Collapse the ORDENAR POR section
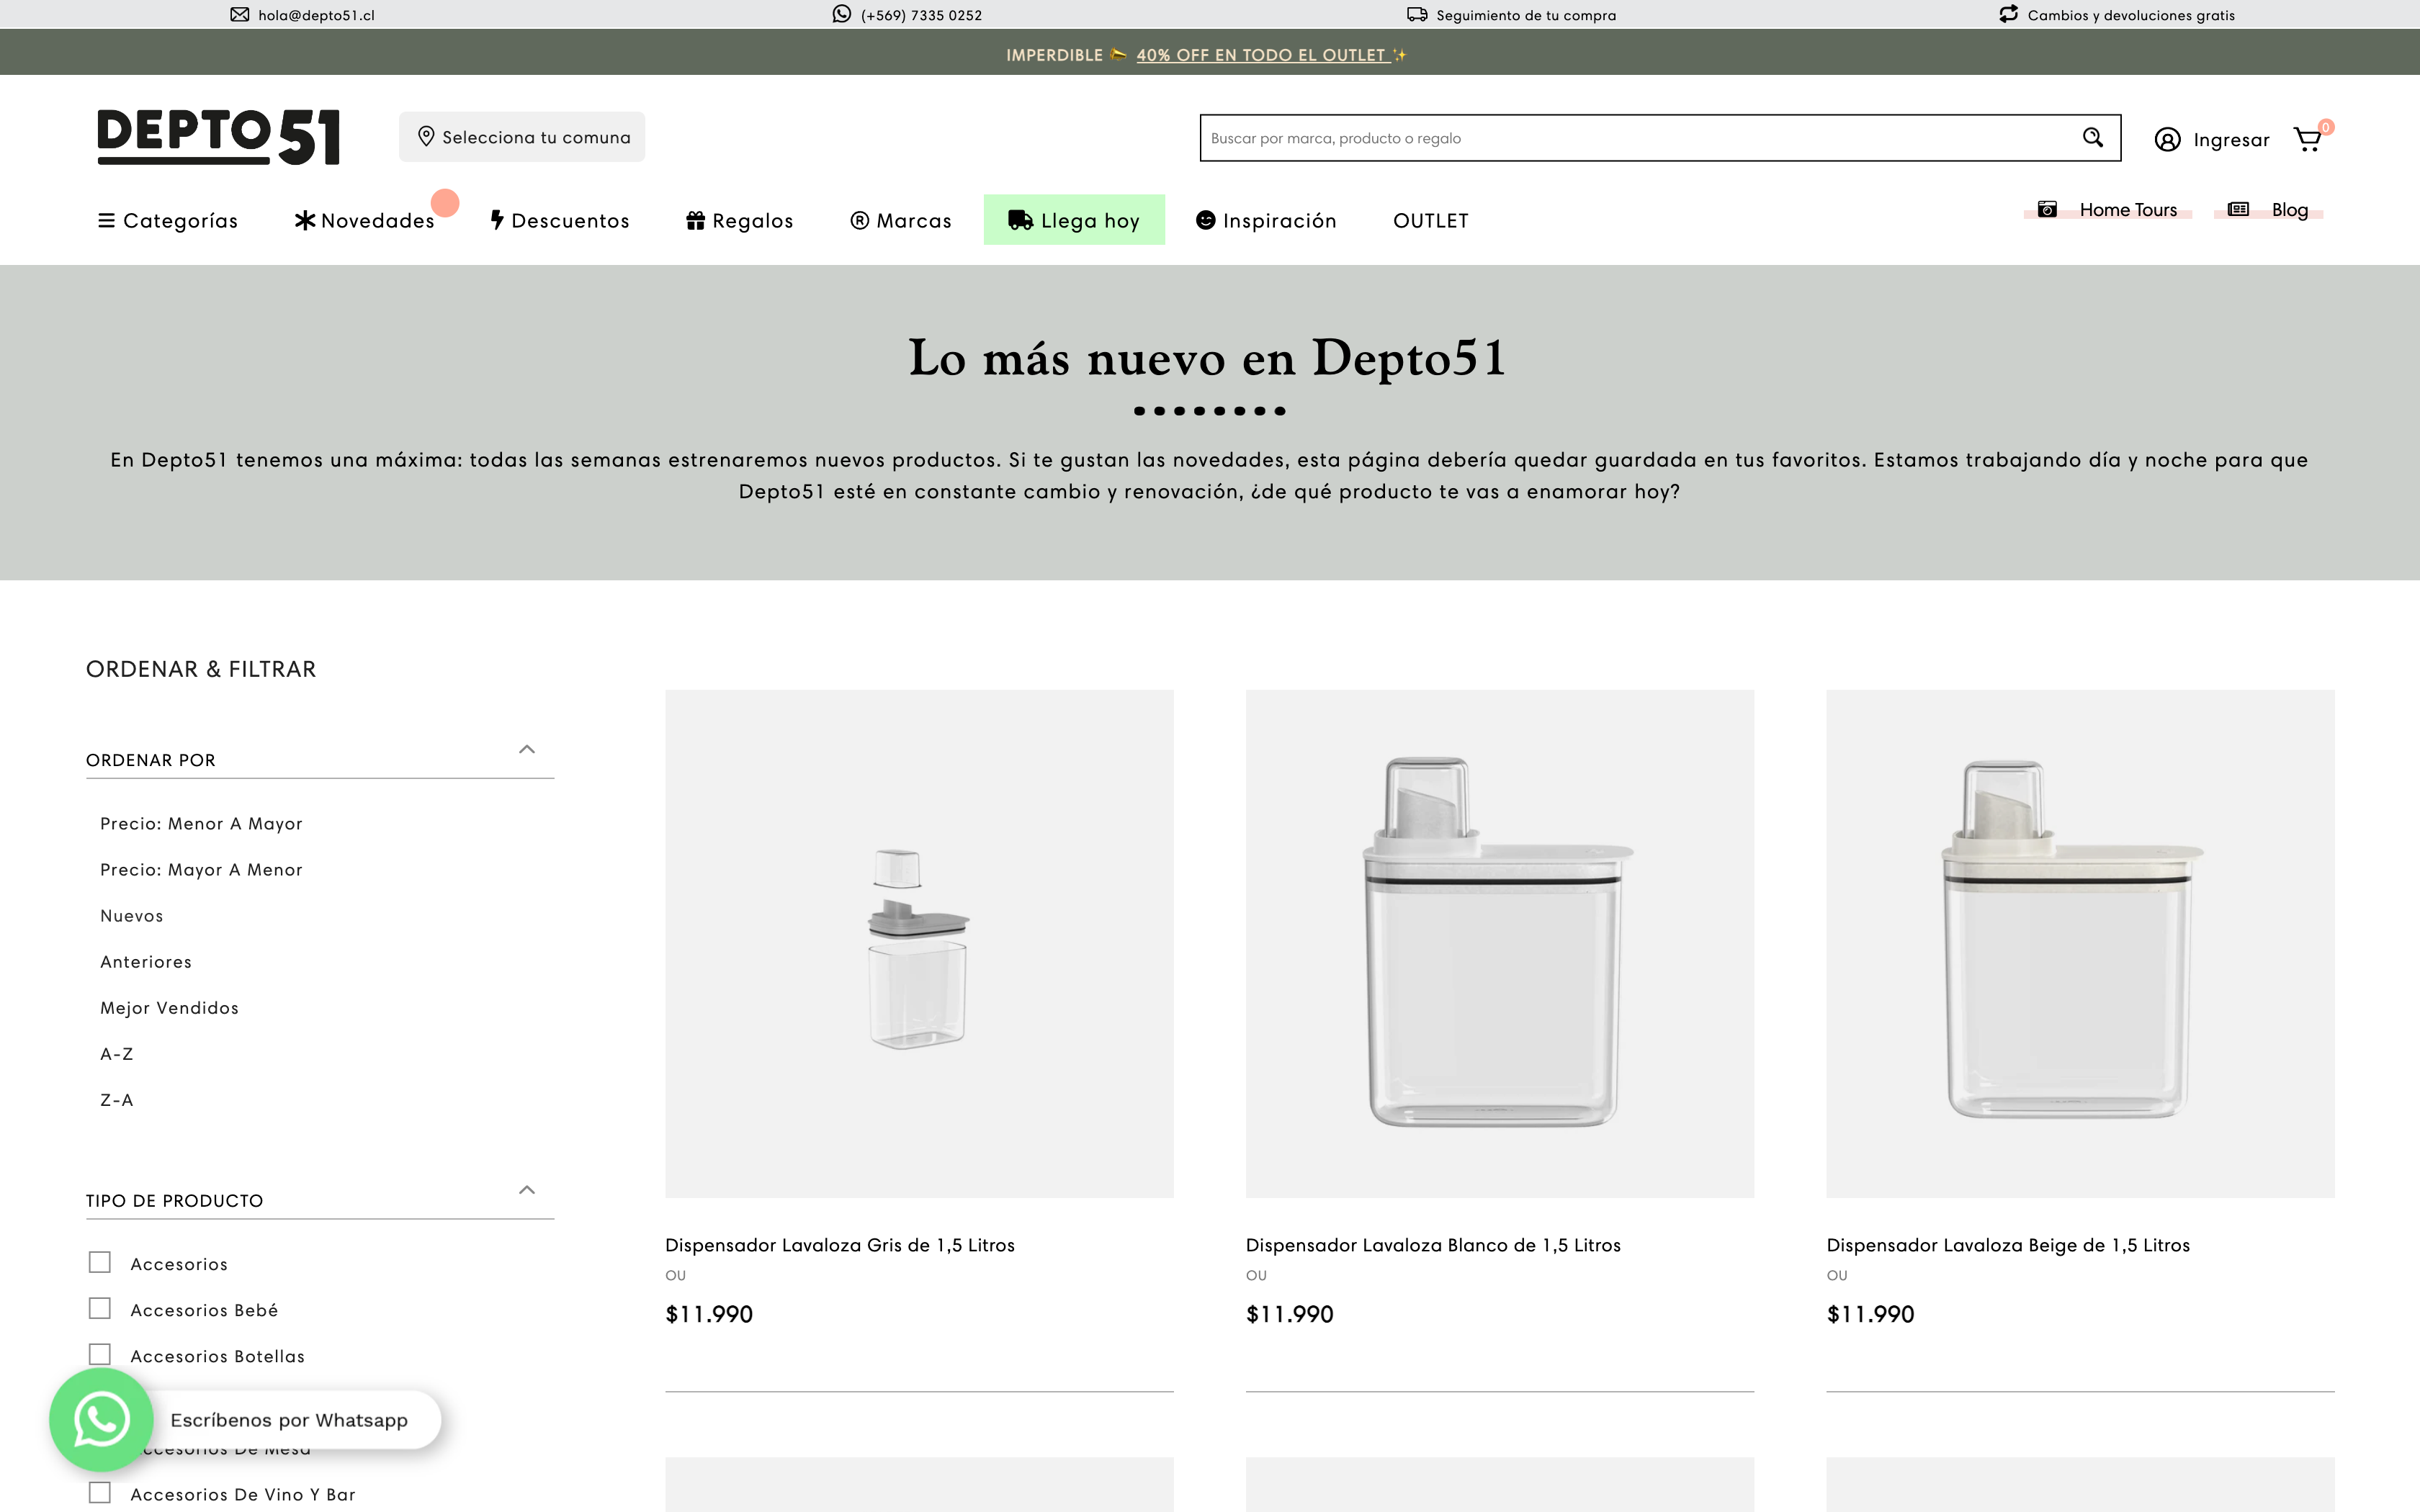 tap(526, 749)
